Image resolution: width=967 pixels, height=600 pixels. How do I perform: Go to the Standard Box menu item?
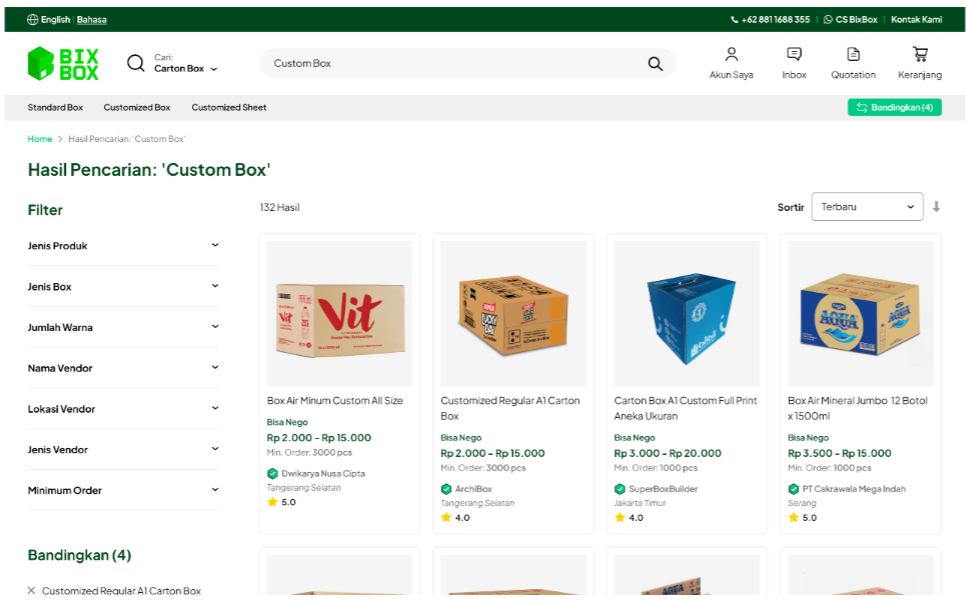[55, 107]
